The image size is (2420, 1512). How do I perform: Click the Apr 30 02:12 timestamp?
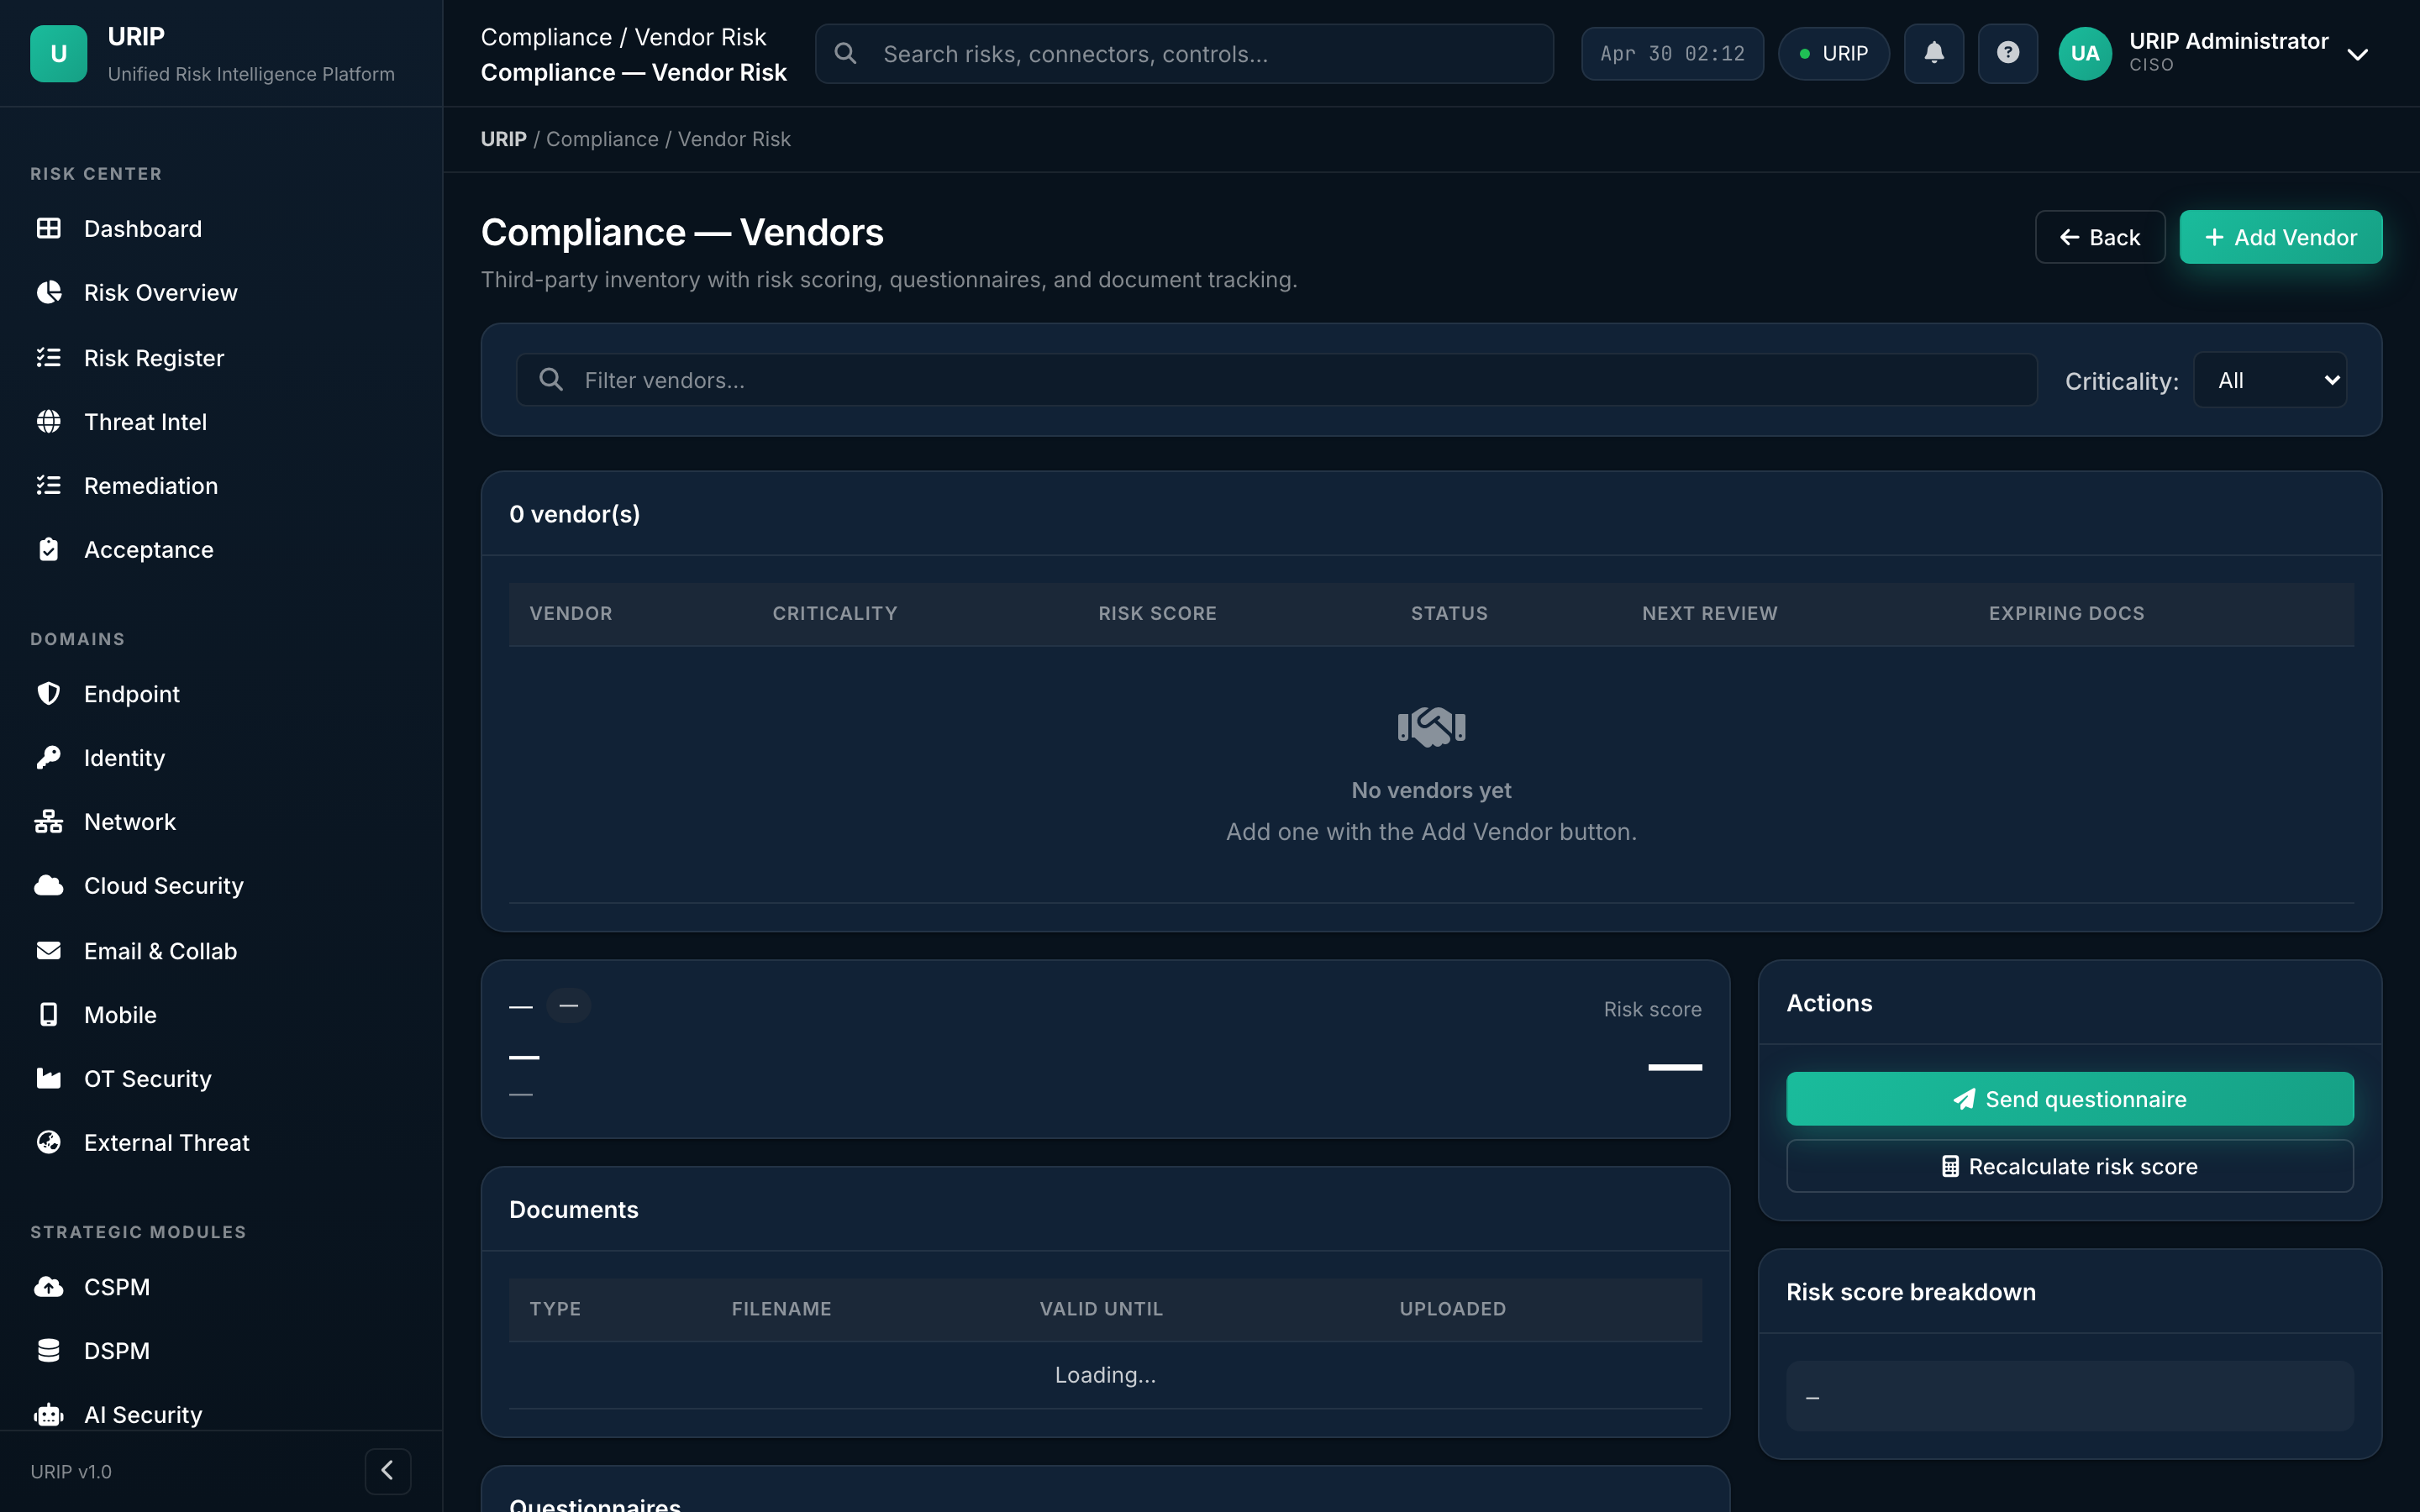1672,53
